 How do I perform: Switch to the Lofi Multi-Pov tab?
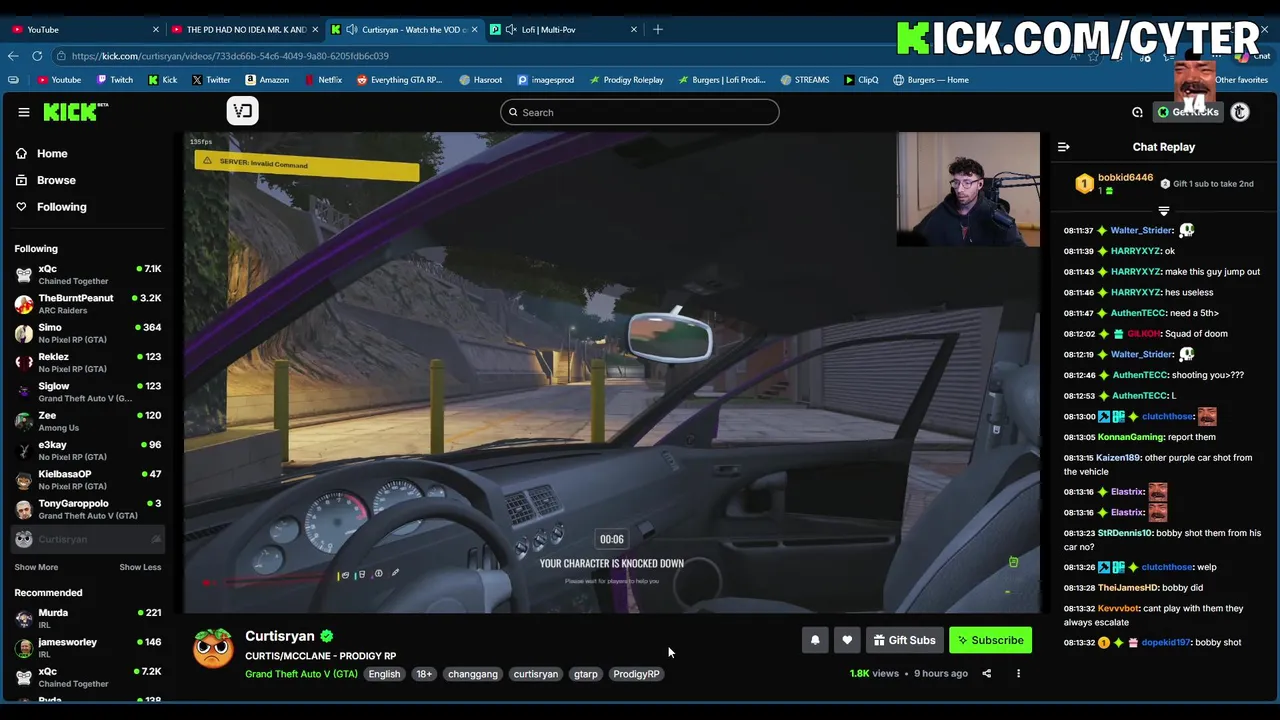[563, 29]
